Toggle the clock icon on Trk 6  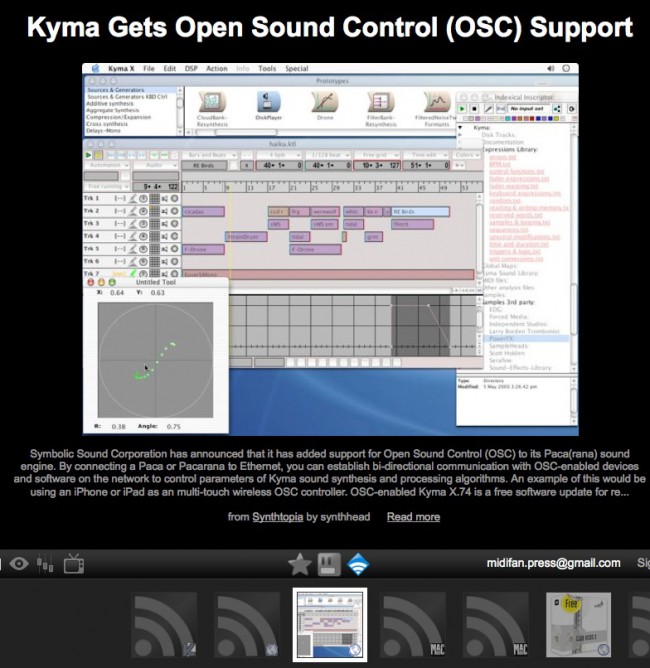pyautogui.click(x=143, y=261)
